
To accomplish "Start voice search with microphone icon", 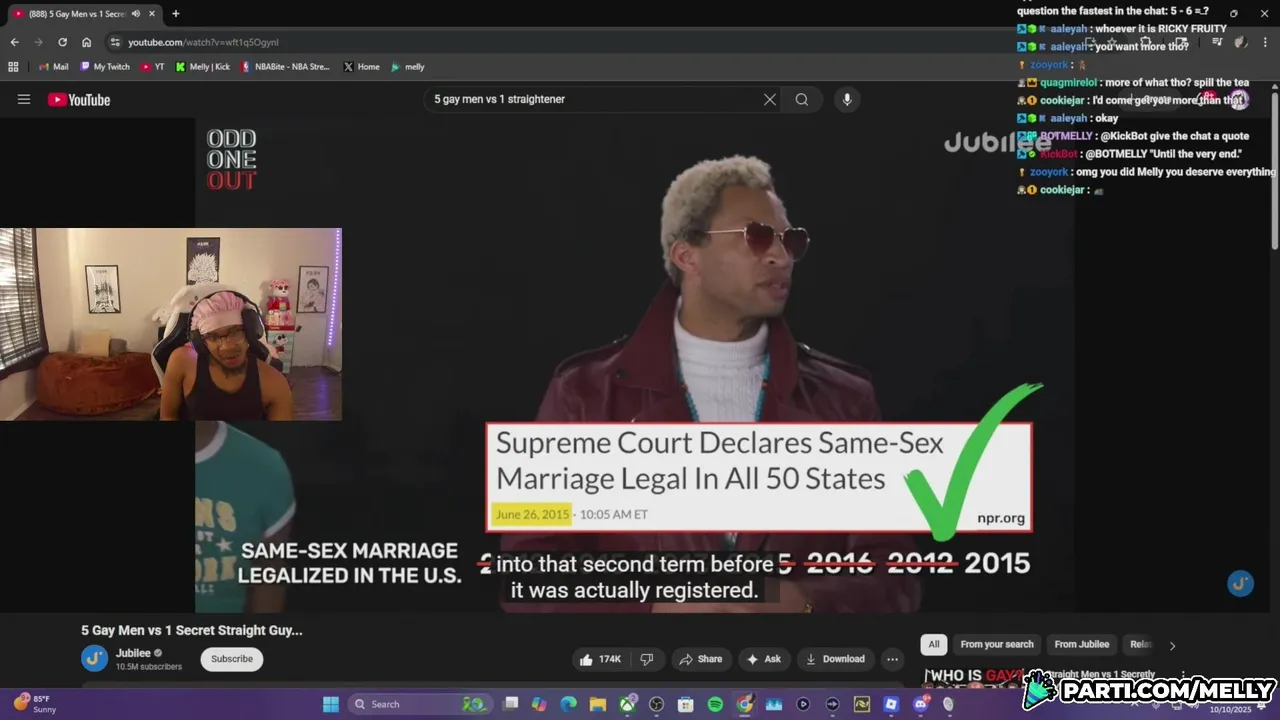I will (x=847, y=100).
